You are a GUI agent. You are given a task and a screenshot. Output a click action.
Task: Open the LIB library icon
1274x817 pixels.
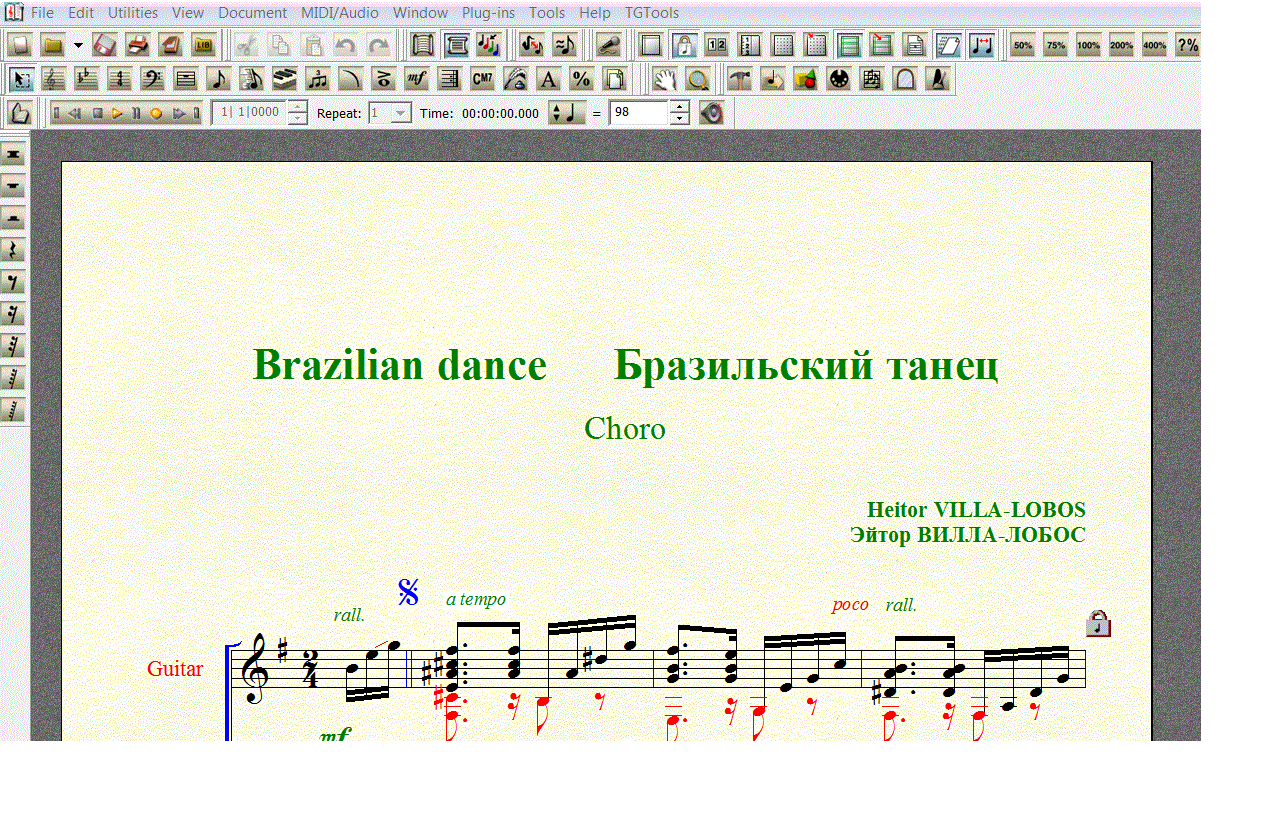(x=204, y=45)
